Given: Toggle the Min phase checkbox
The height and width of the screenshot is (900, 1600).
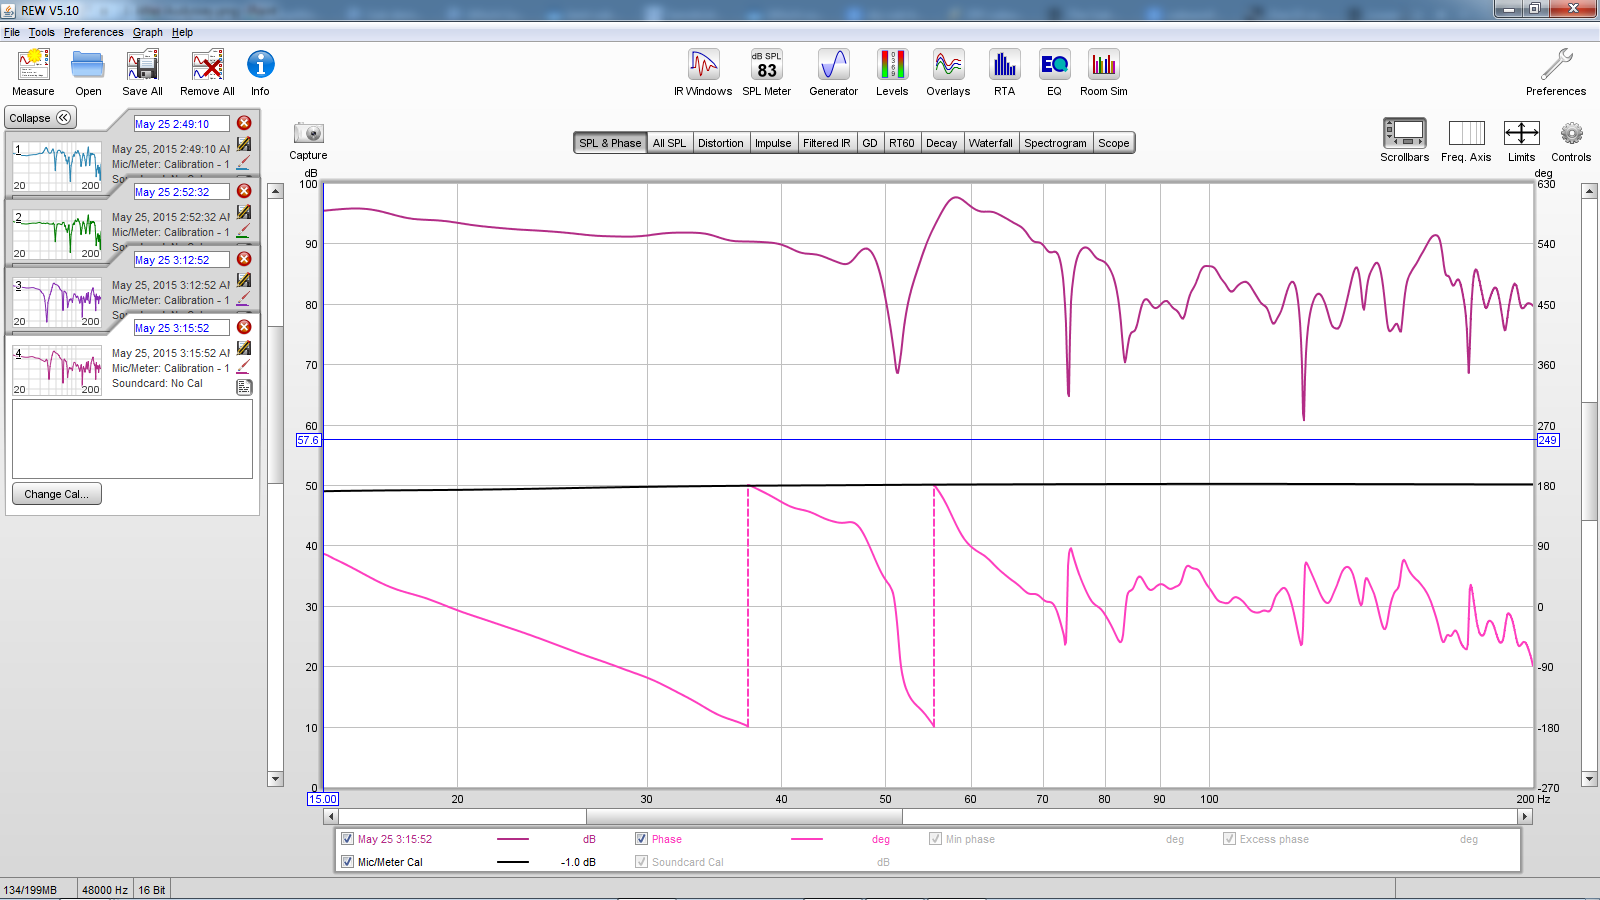Looking at the screenshot, I should [935, 839].
